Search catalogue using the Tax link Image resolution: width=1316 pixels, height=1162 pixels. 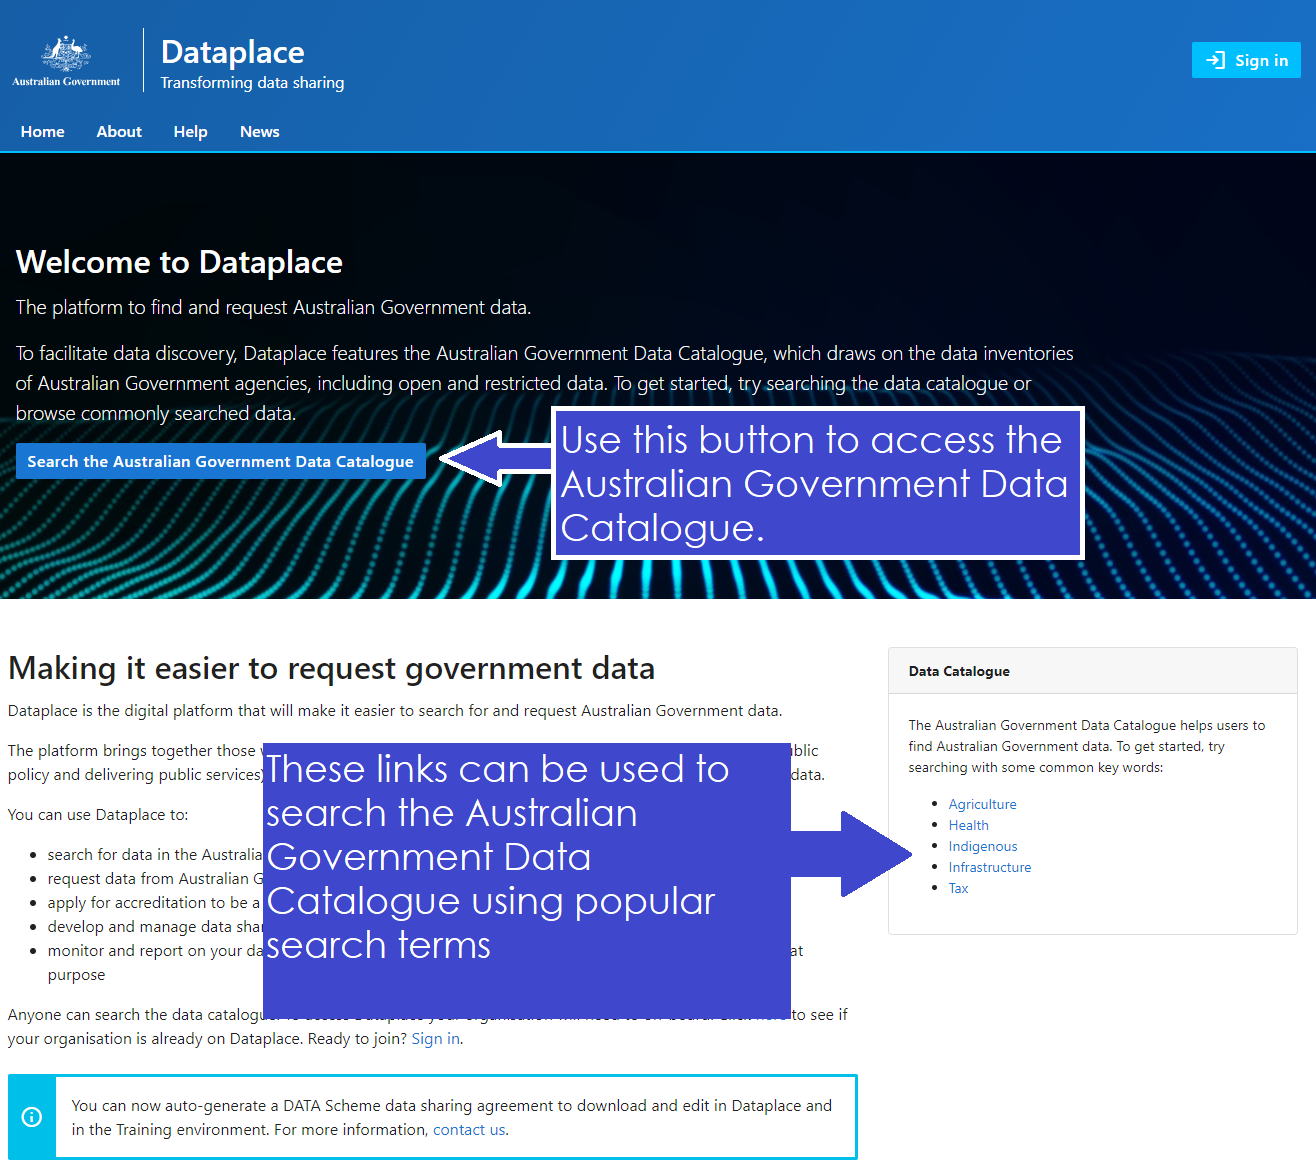click(958, 888)
